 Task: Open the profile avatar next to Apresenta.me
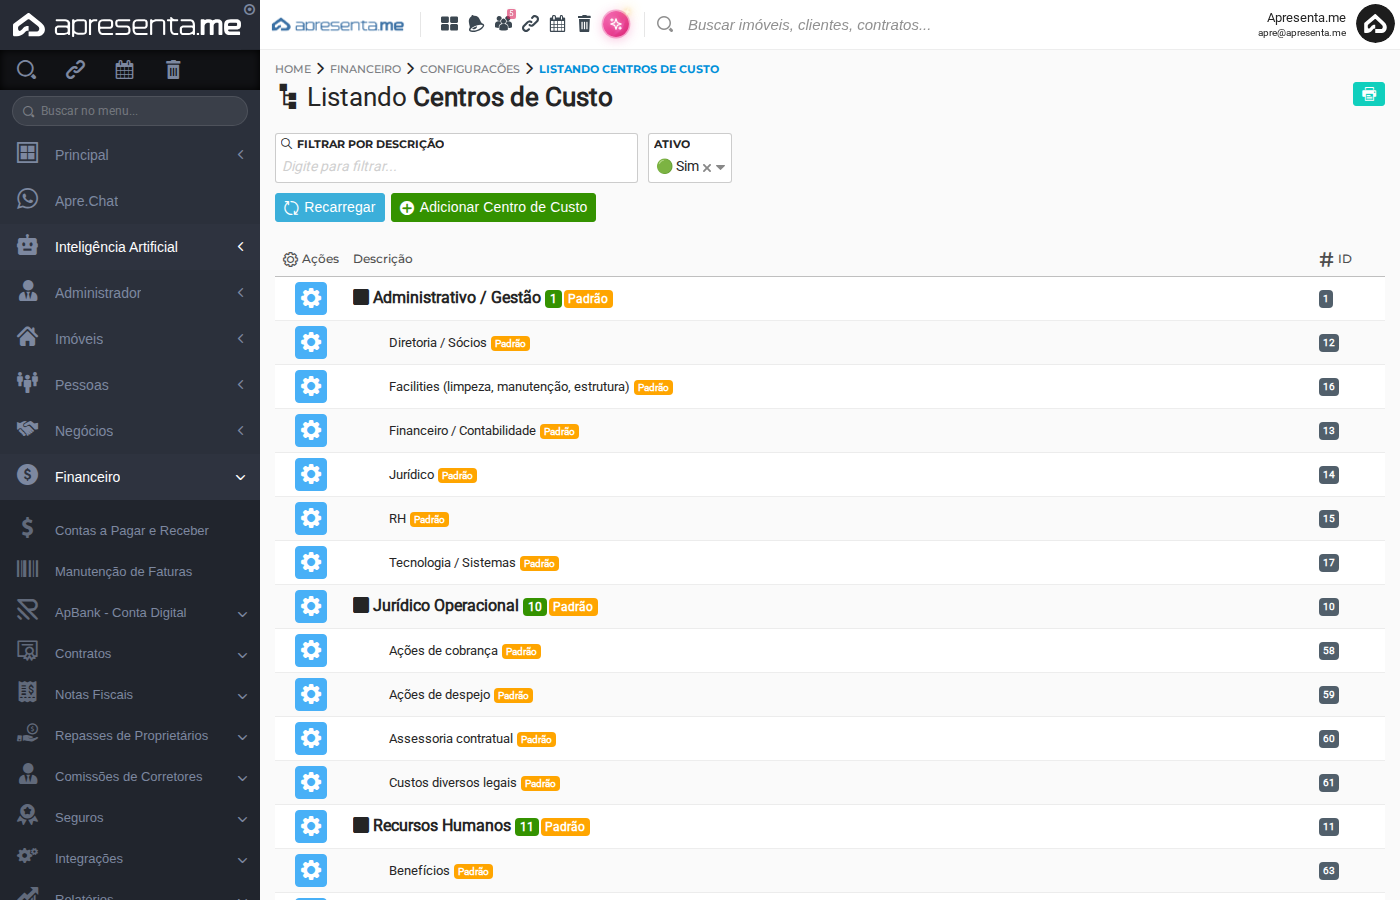pos(1375,24)
